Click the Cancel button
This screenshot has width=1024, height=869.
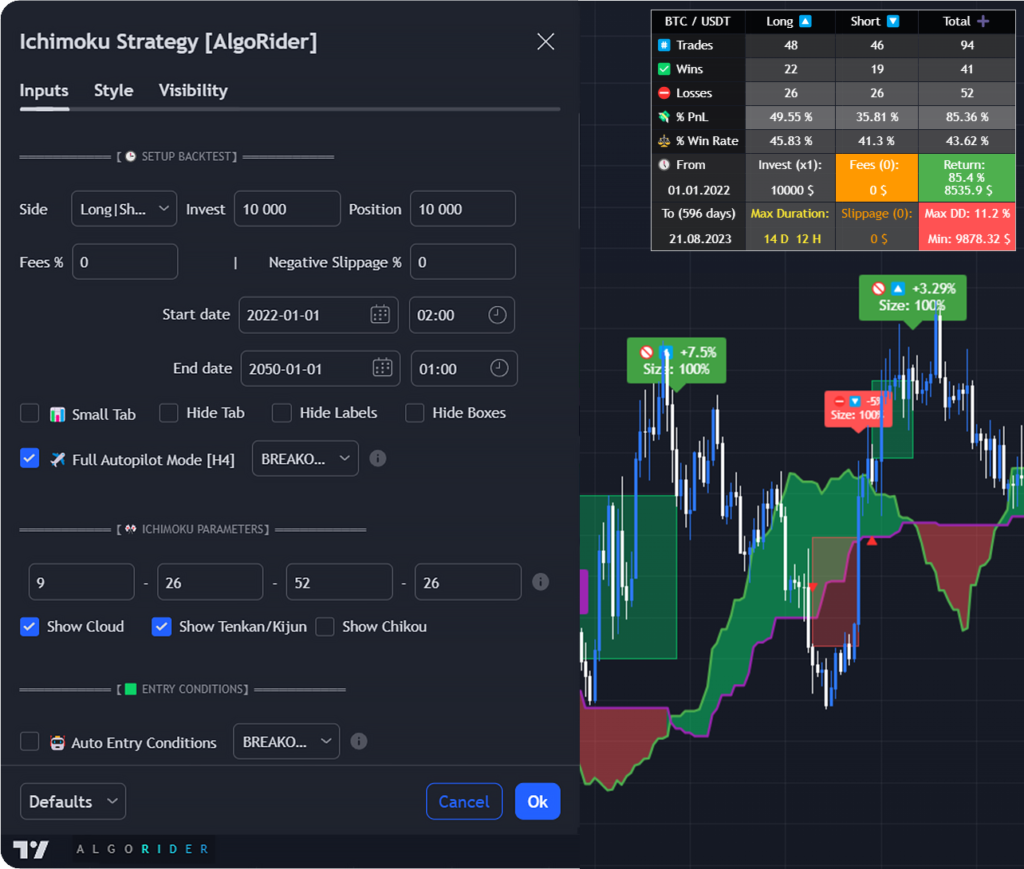pyautogui.click(x=464, y=800)
